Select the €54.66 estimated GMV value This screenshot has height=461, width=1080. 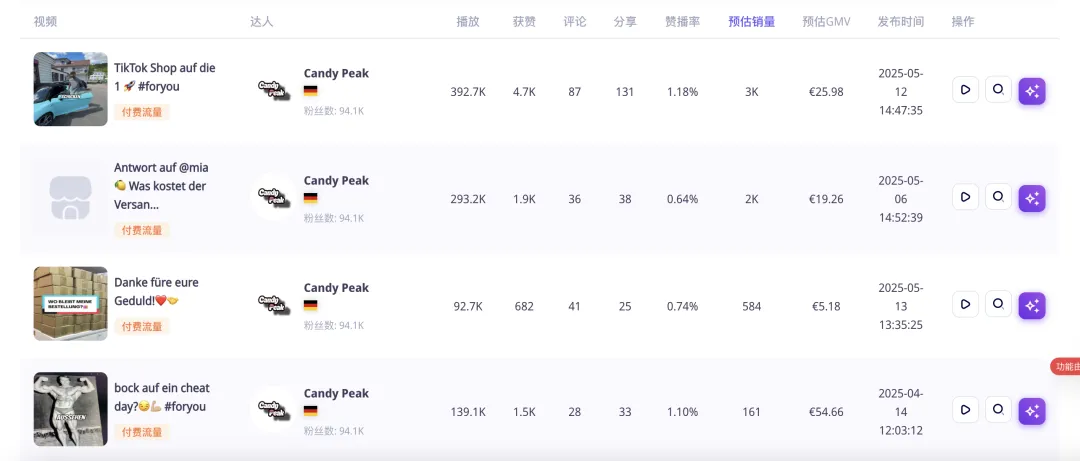pos(826,412)
